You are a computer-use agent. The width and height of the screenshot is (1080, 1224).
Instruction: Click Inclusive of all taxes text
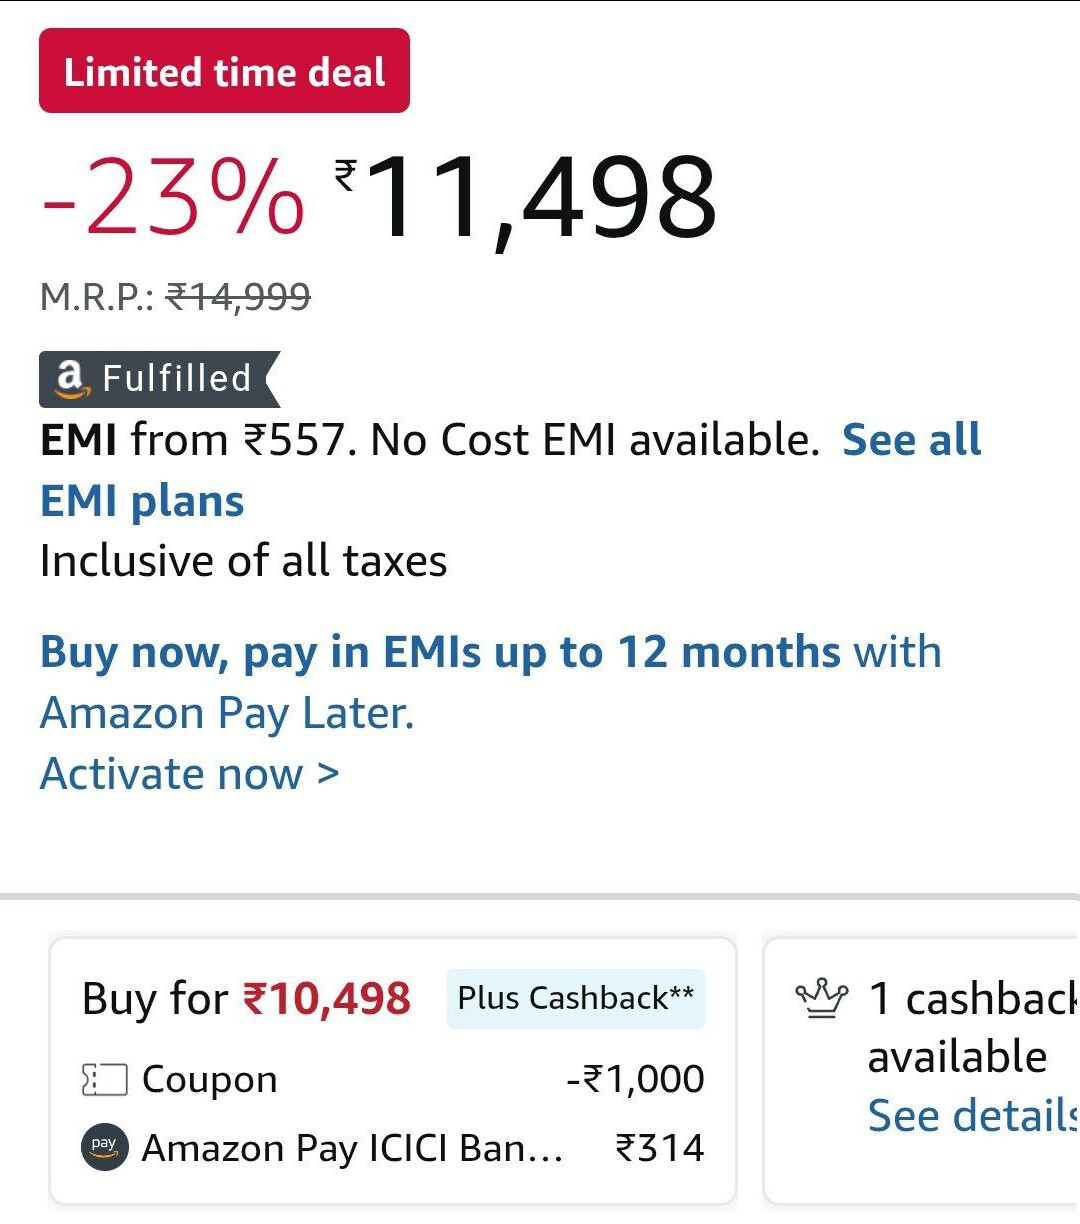click(244, 561)
